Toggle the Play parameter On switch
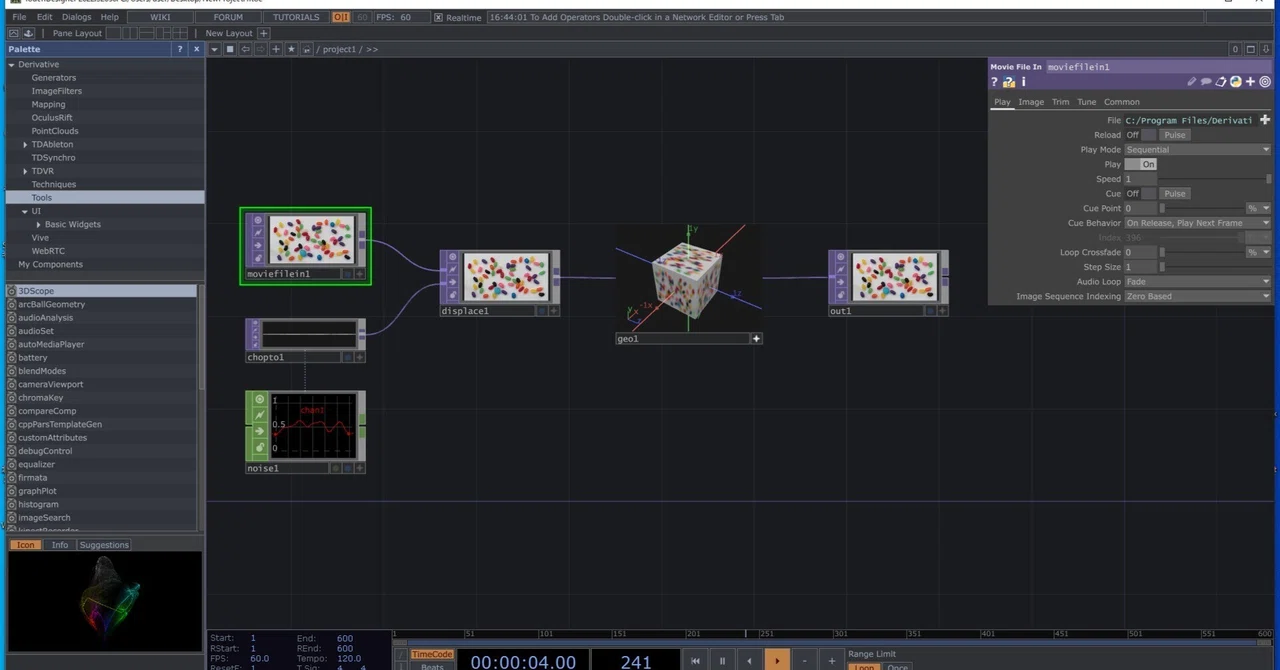1280x670 pixels. pos(1141,164)
